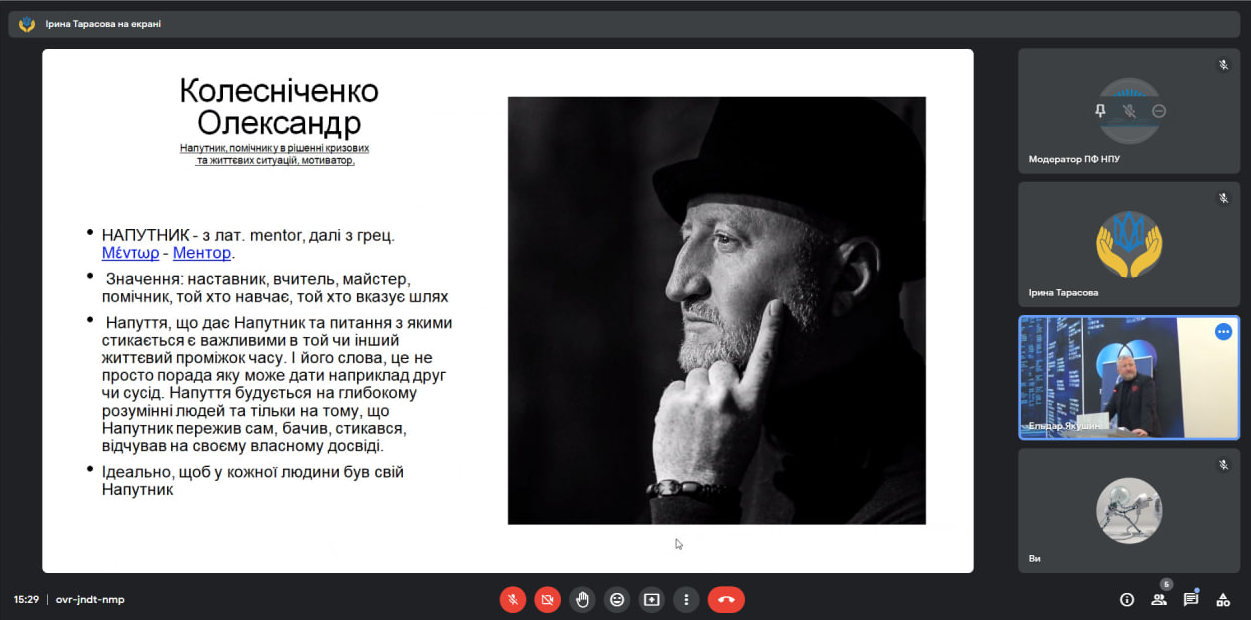Leave the call with the red hang-up button
This screenshot has width=1251, height=620.
pos(726,599)
